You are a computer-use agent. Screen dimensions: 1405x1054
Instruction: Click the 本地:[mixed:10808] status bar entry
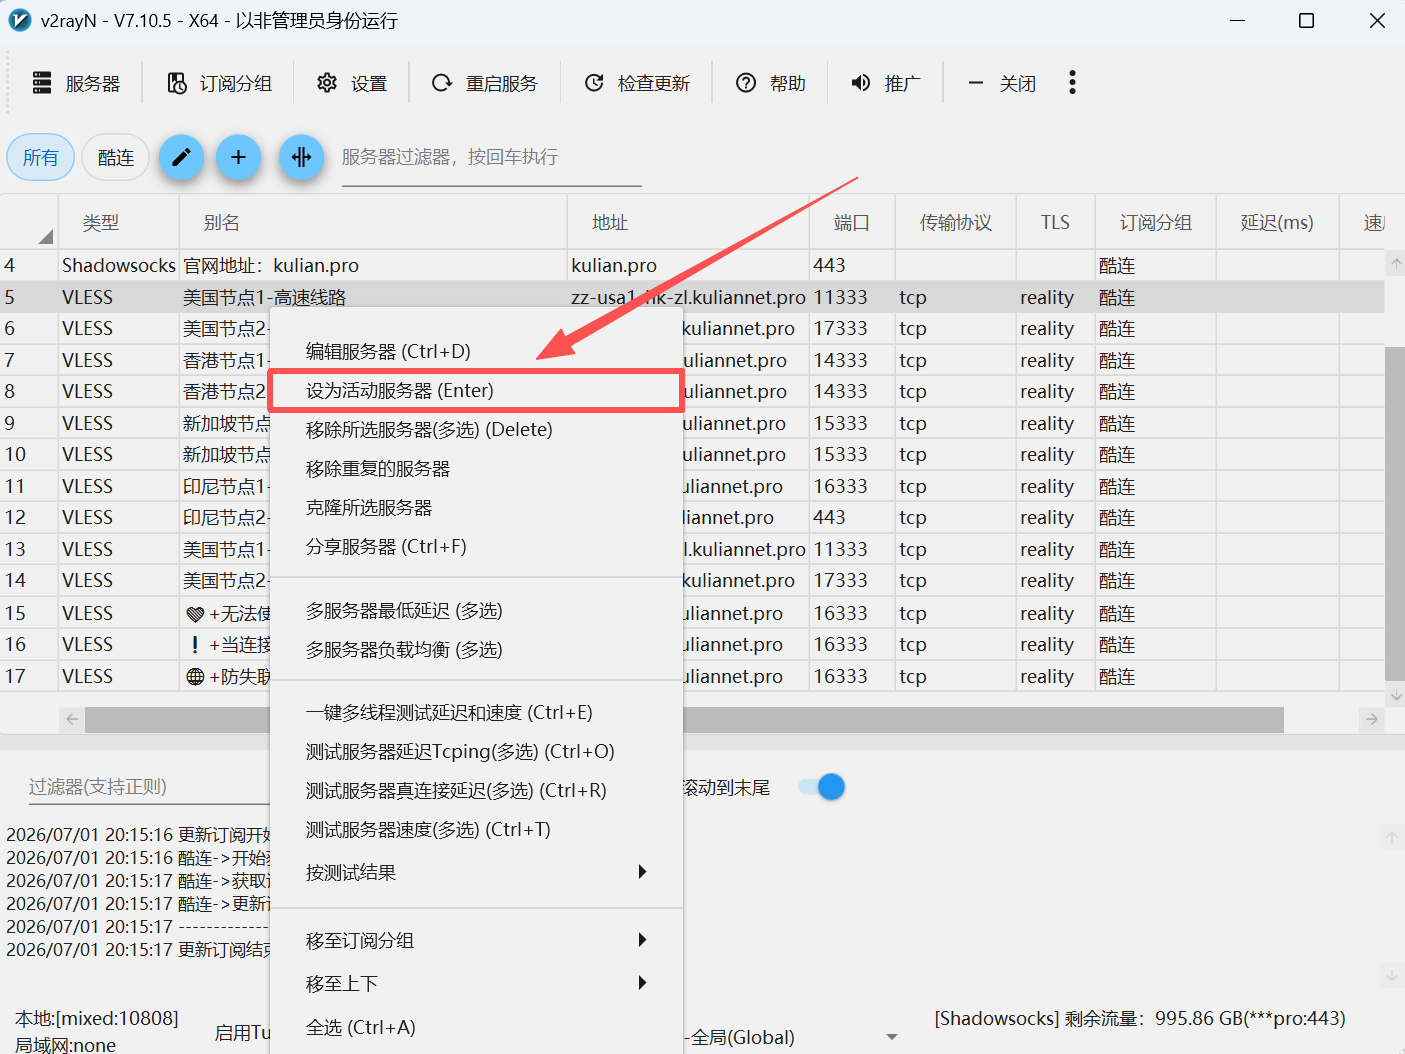[97, 1018]
